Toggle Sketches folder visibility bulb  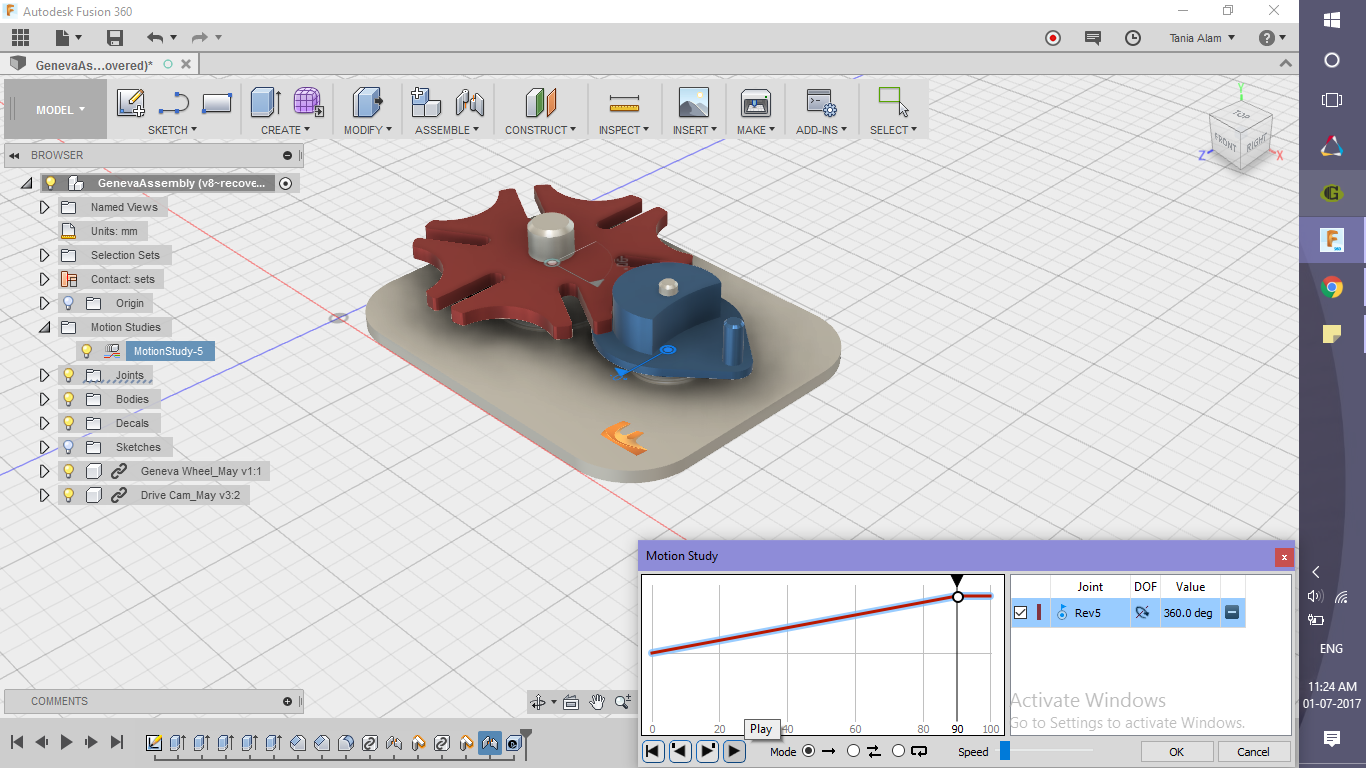tap(69, 447)
